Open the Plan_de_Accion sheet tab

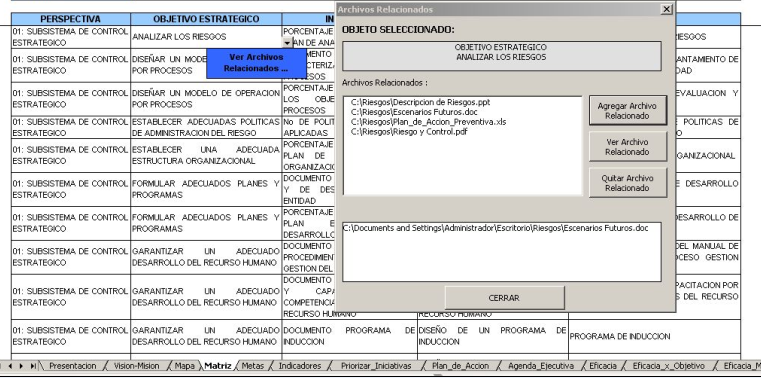click(460, 366)
